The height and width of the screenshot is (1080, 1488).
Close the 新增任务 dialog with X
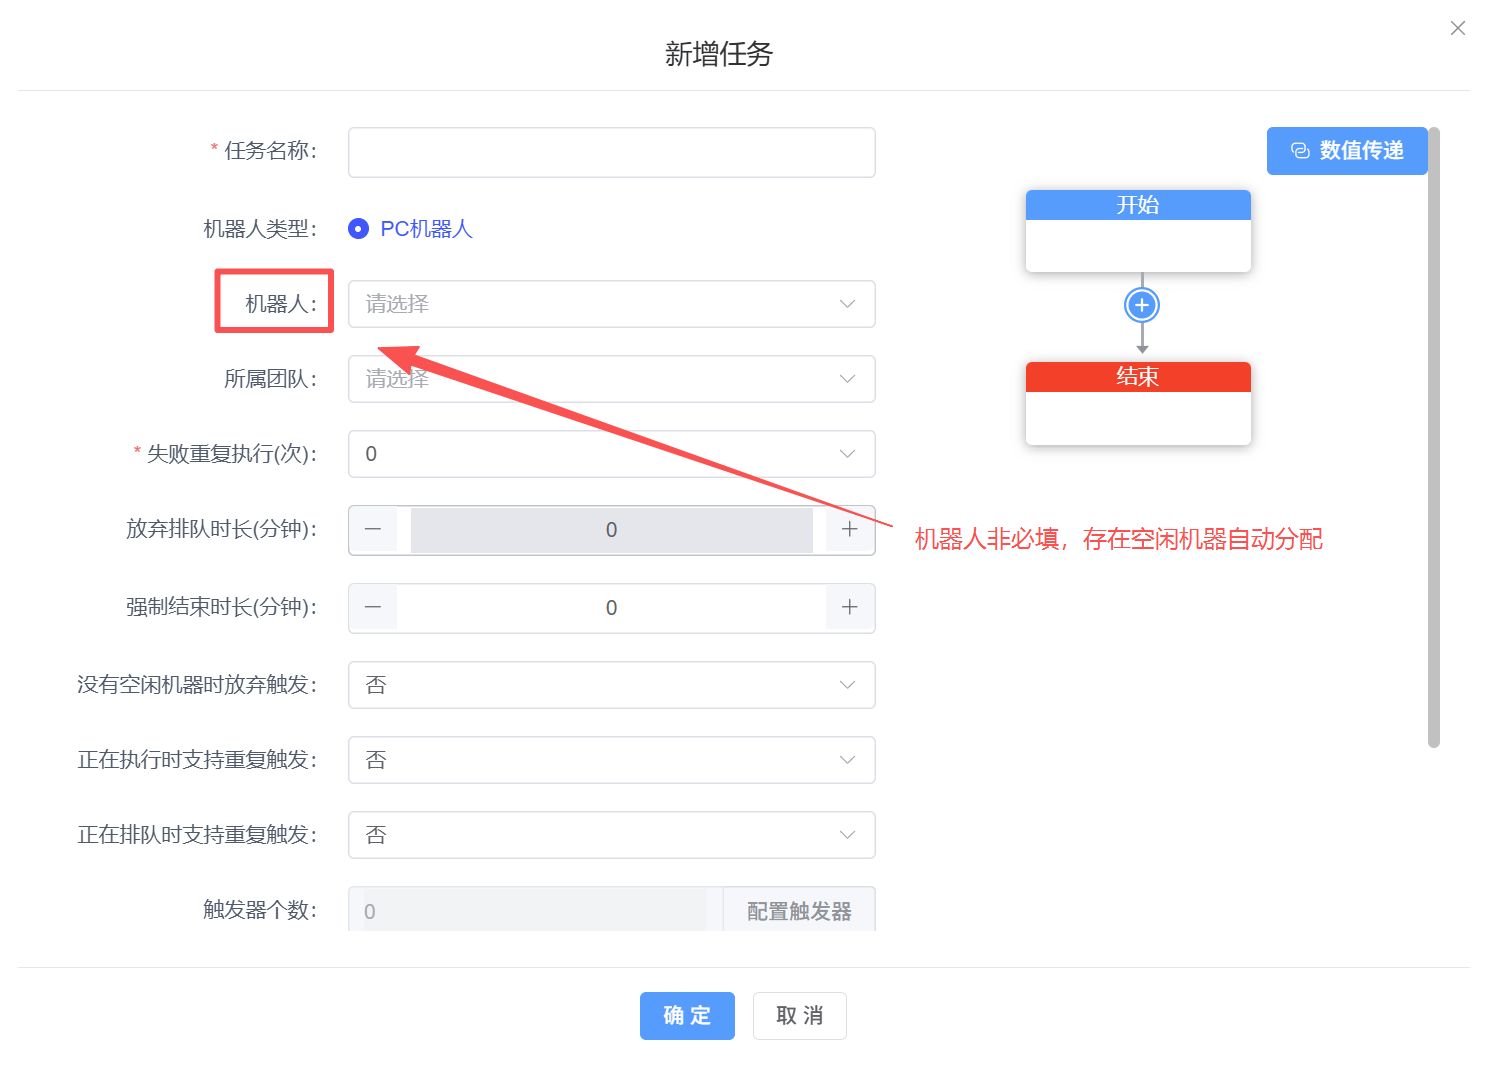pyautogui.click(x=1457, y=28)
